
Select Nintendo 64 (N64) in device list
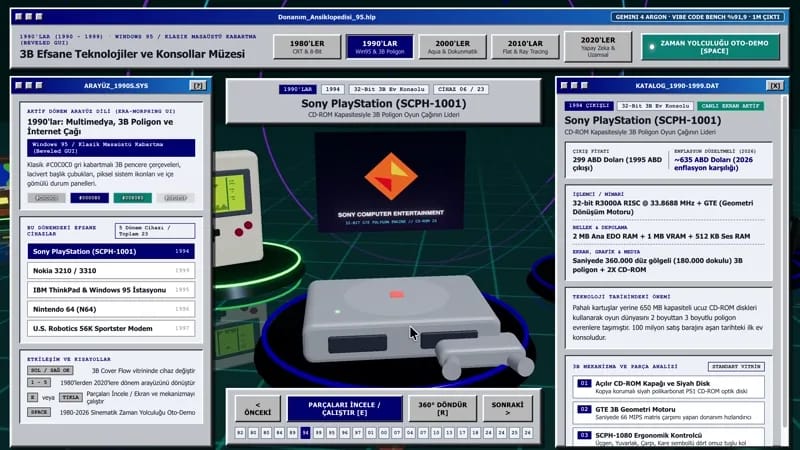click(111, 309)
